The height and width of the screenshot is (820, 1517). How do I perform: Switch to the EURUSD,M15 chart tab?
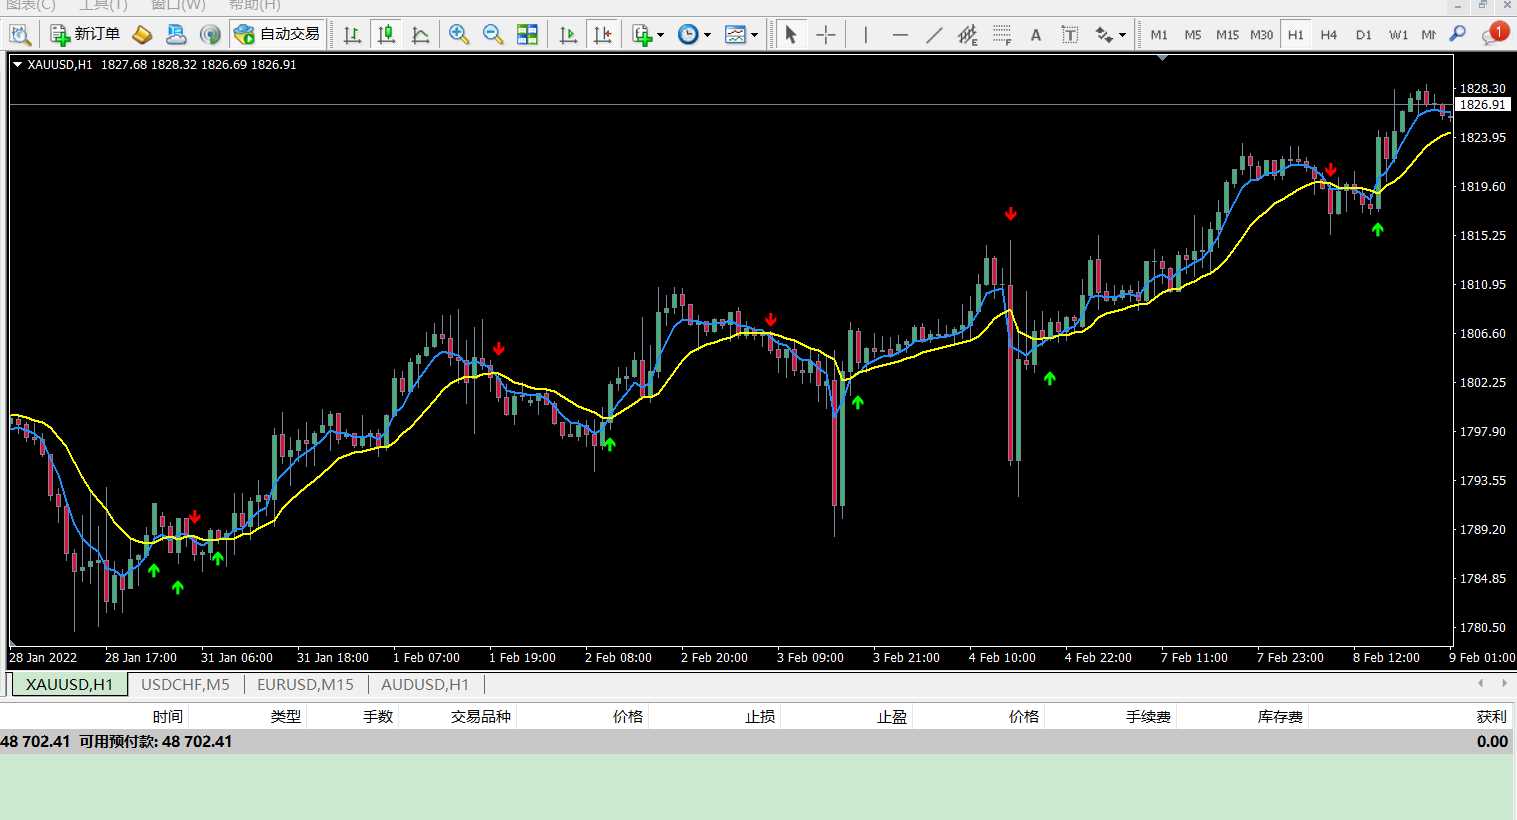pos(305,684)
